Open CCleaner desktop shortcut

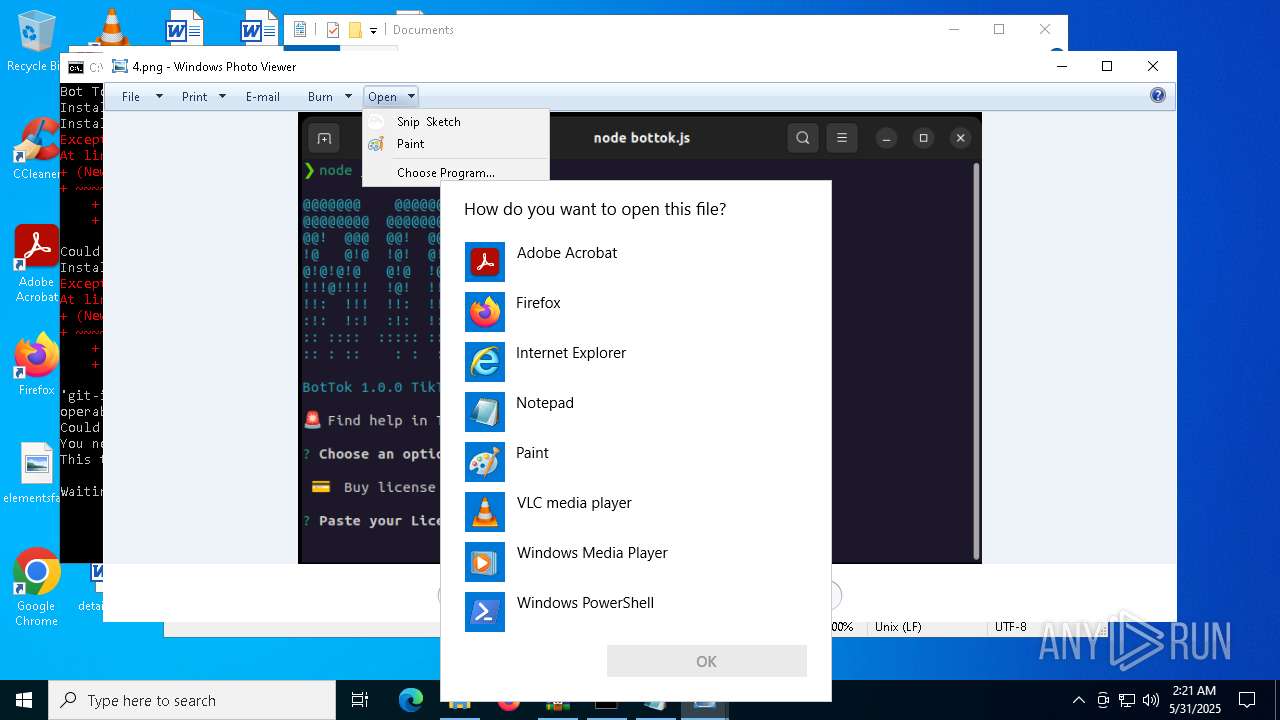[x=36, y=148]
